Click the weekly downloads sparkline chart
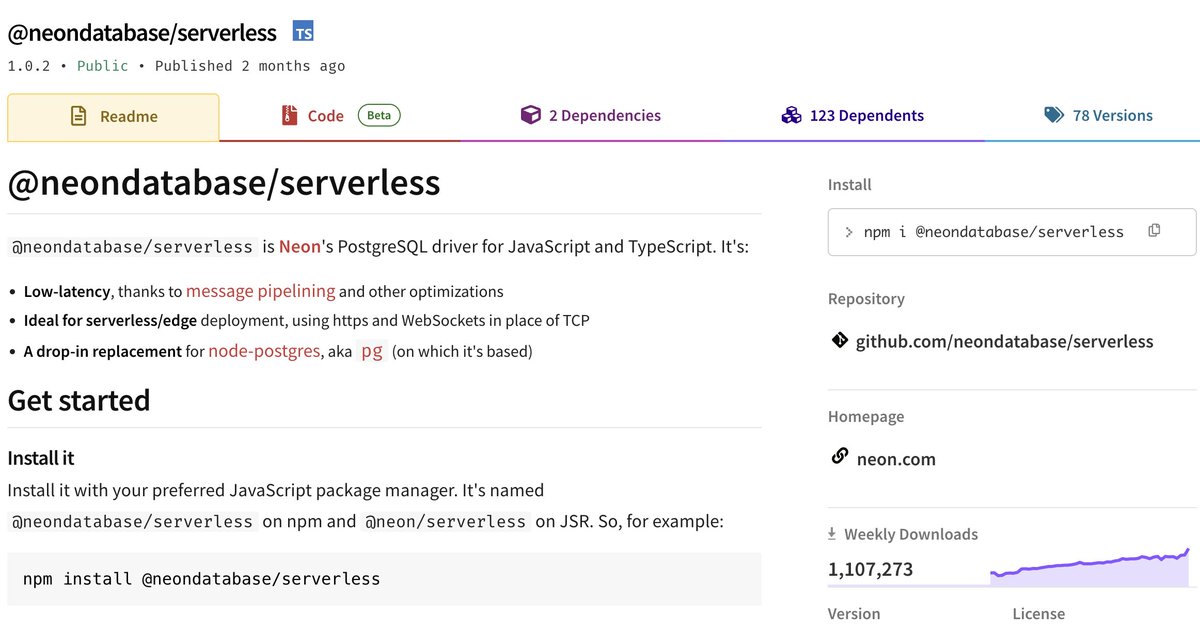The width and height of the screenshot is (1200, 630). (x=1089, y=566)
